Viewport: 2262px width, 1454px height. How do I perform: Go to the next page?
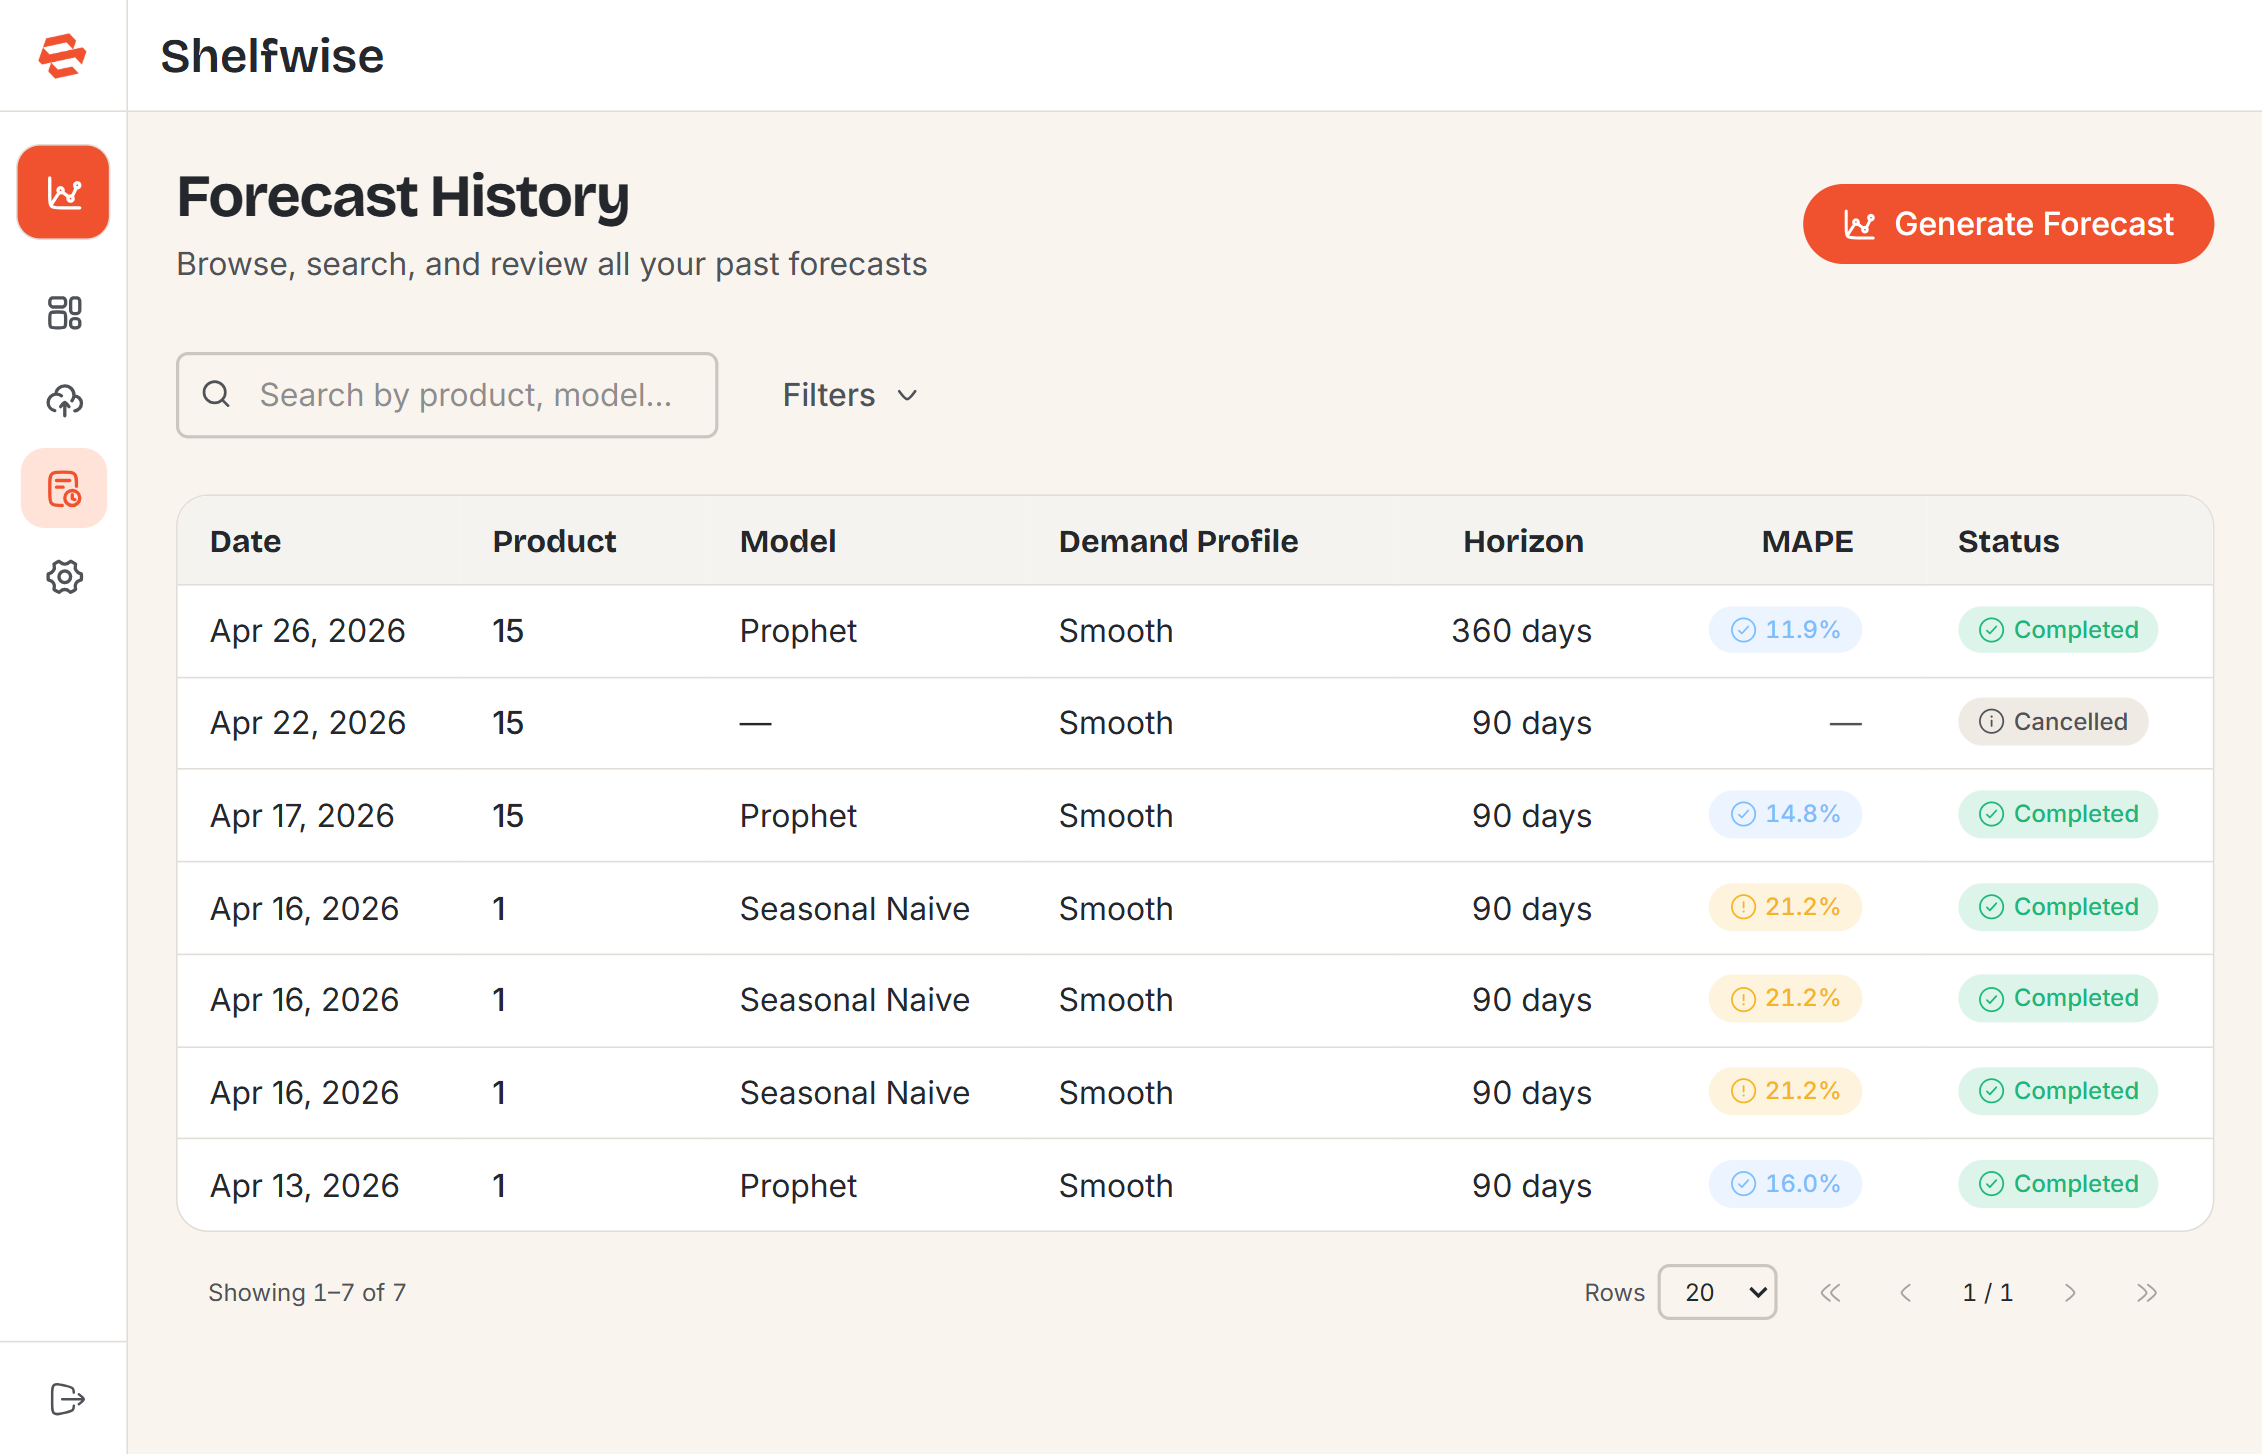2070,1293
